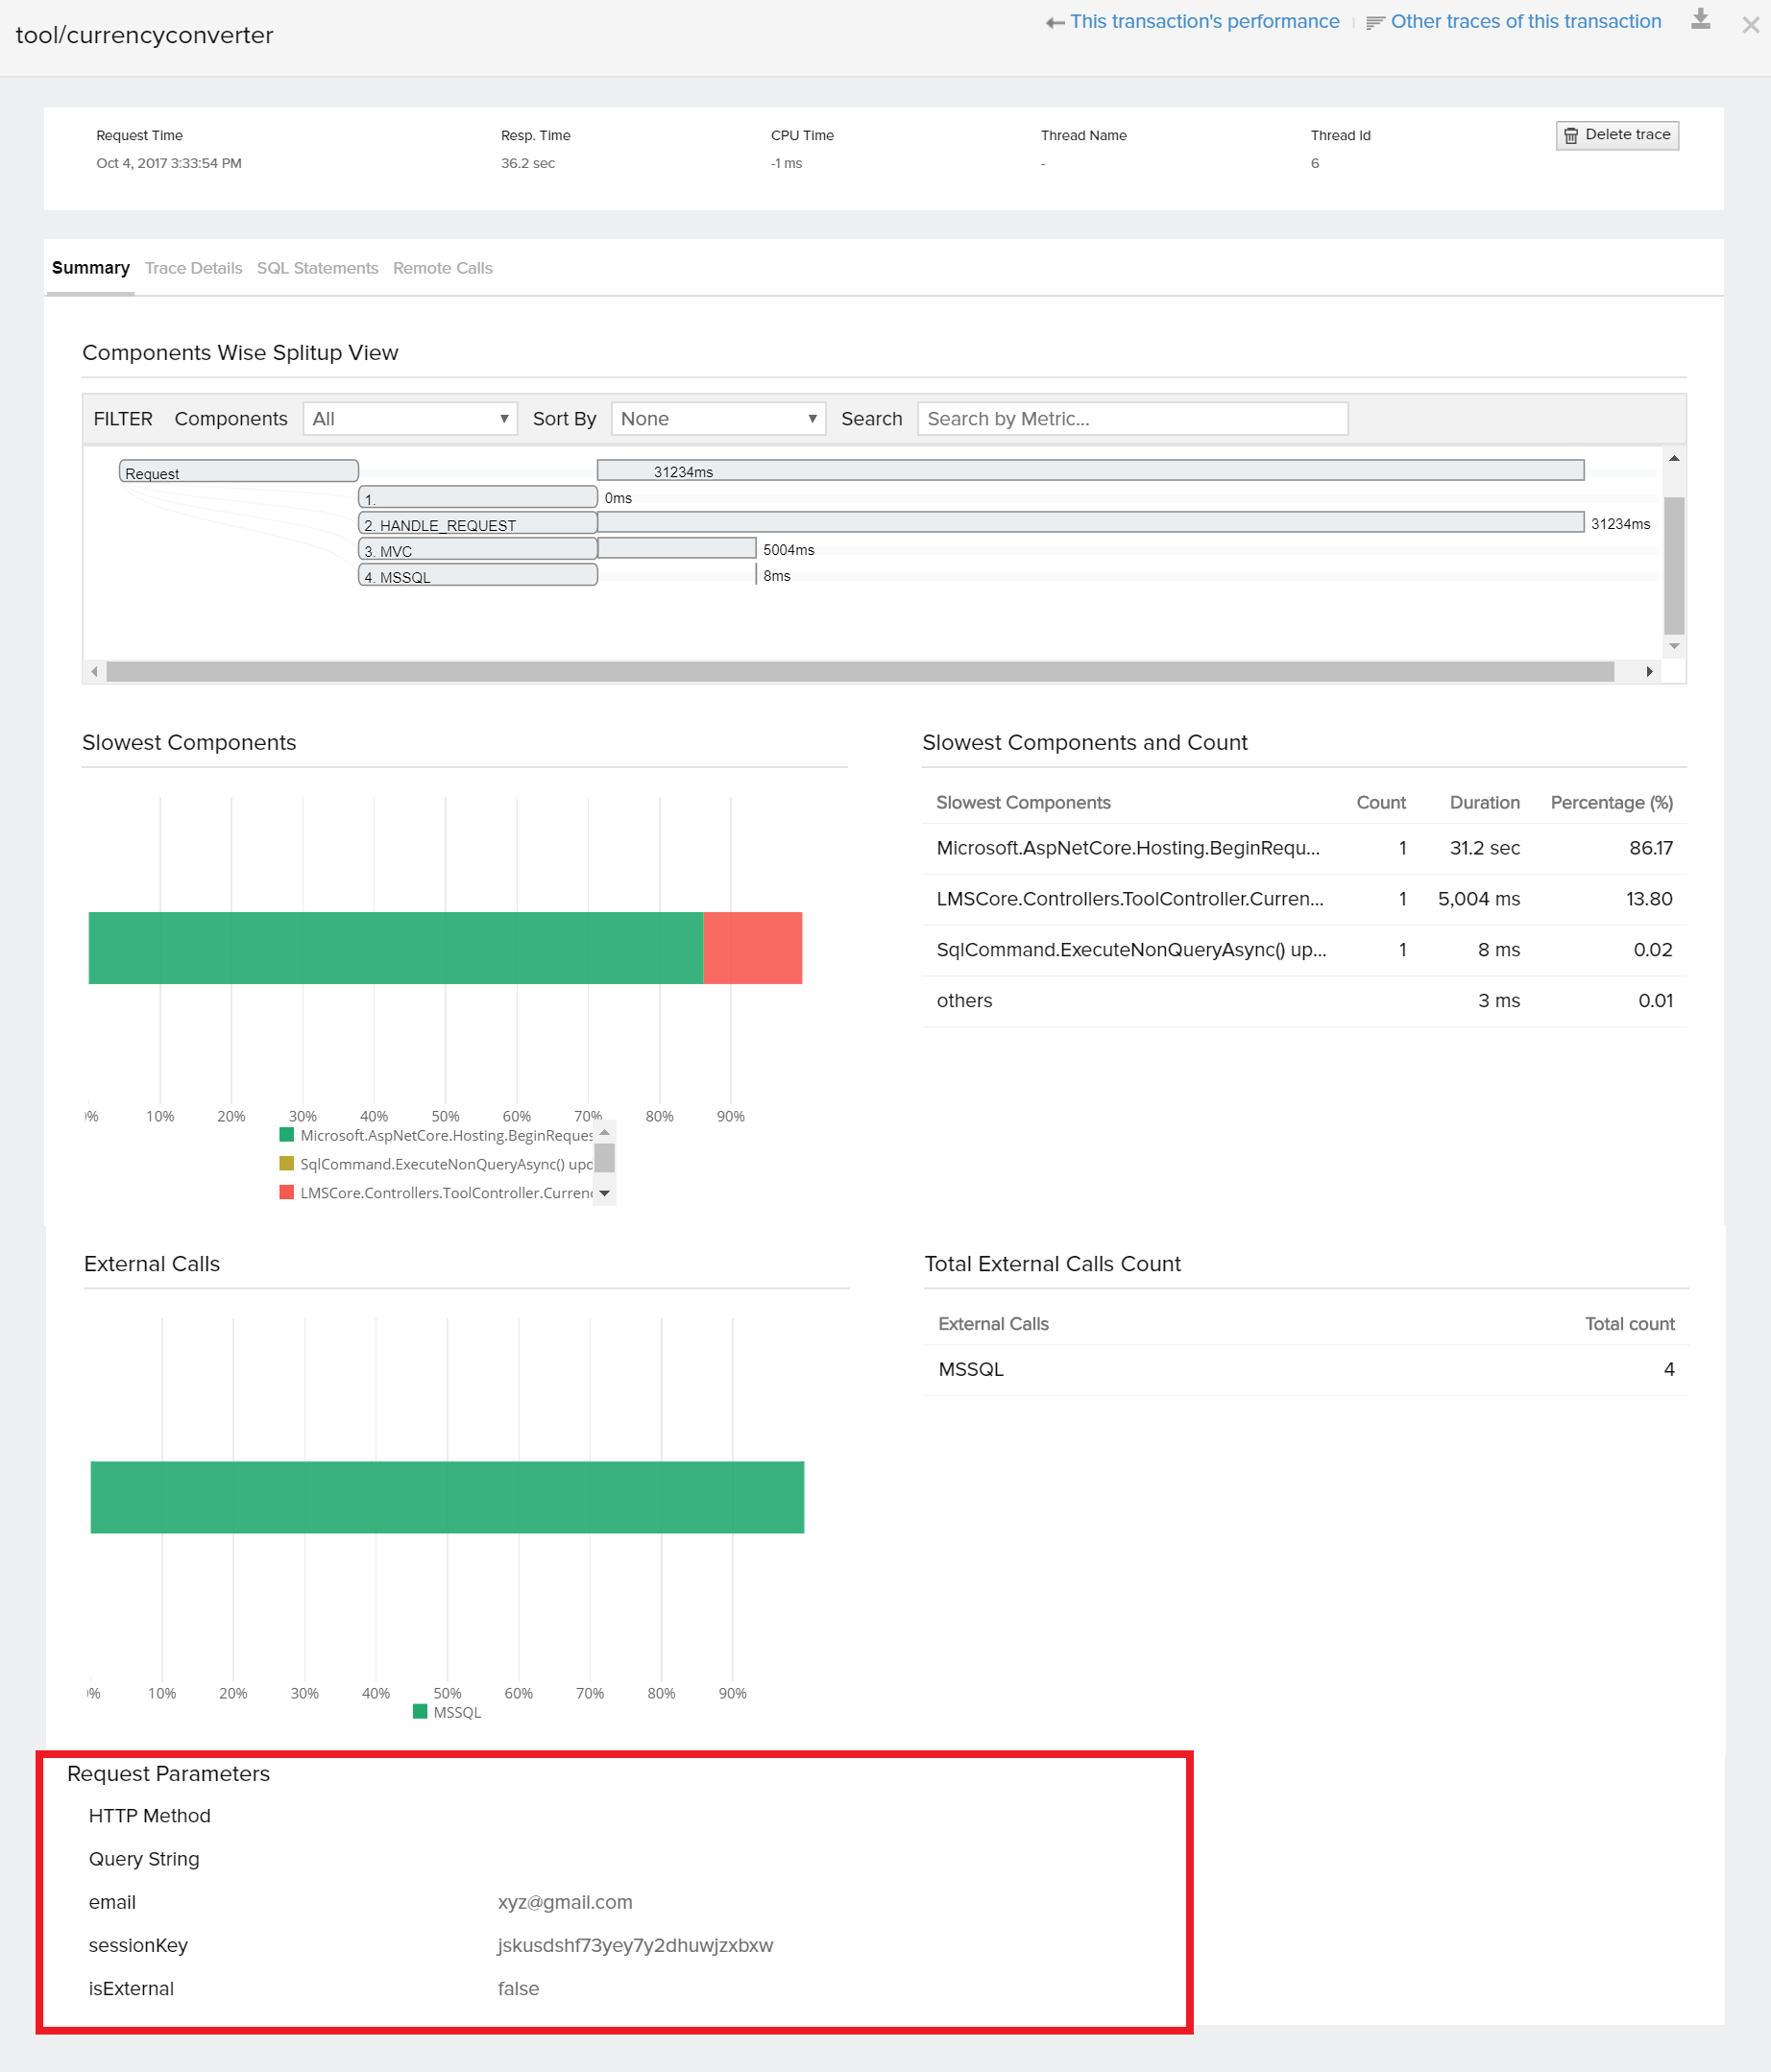Click the down arrow on the splitup view scrollbar
The width and height of the screenshot is (1771, 2072).
point(1674,646)
